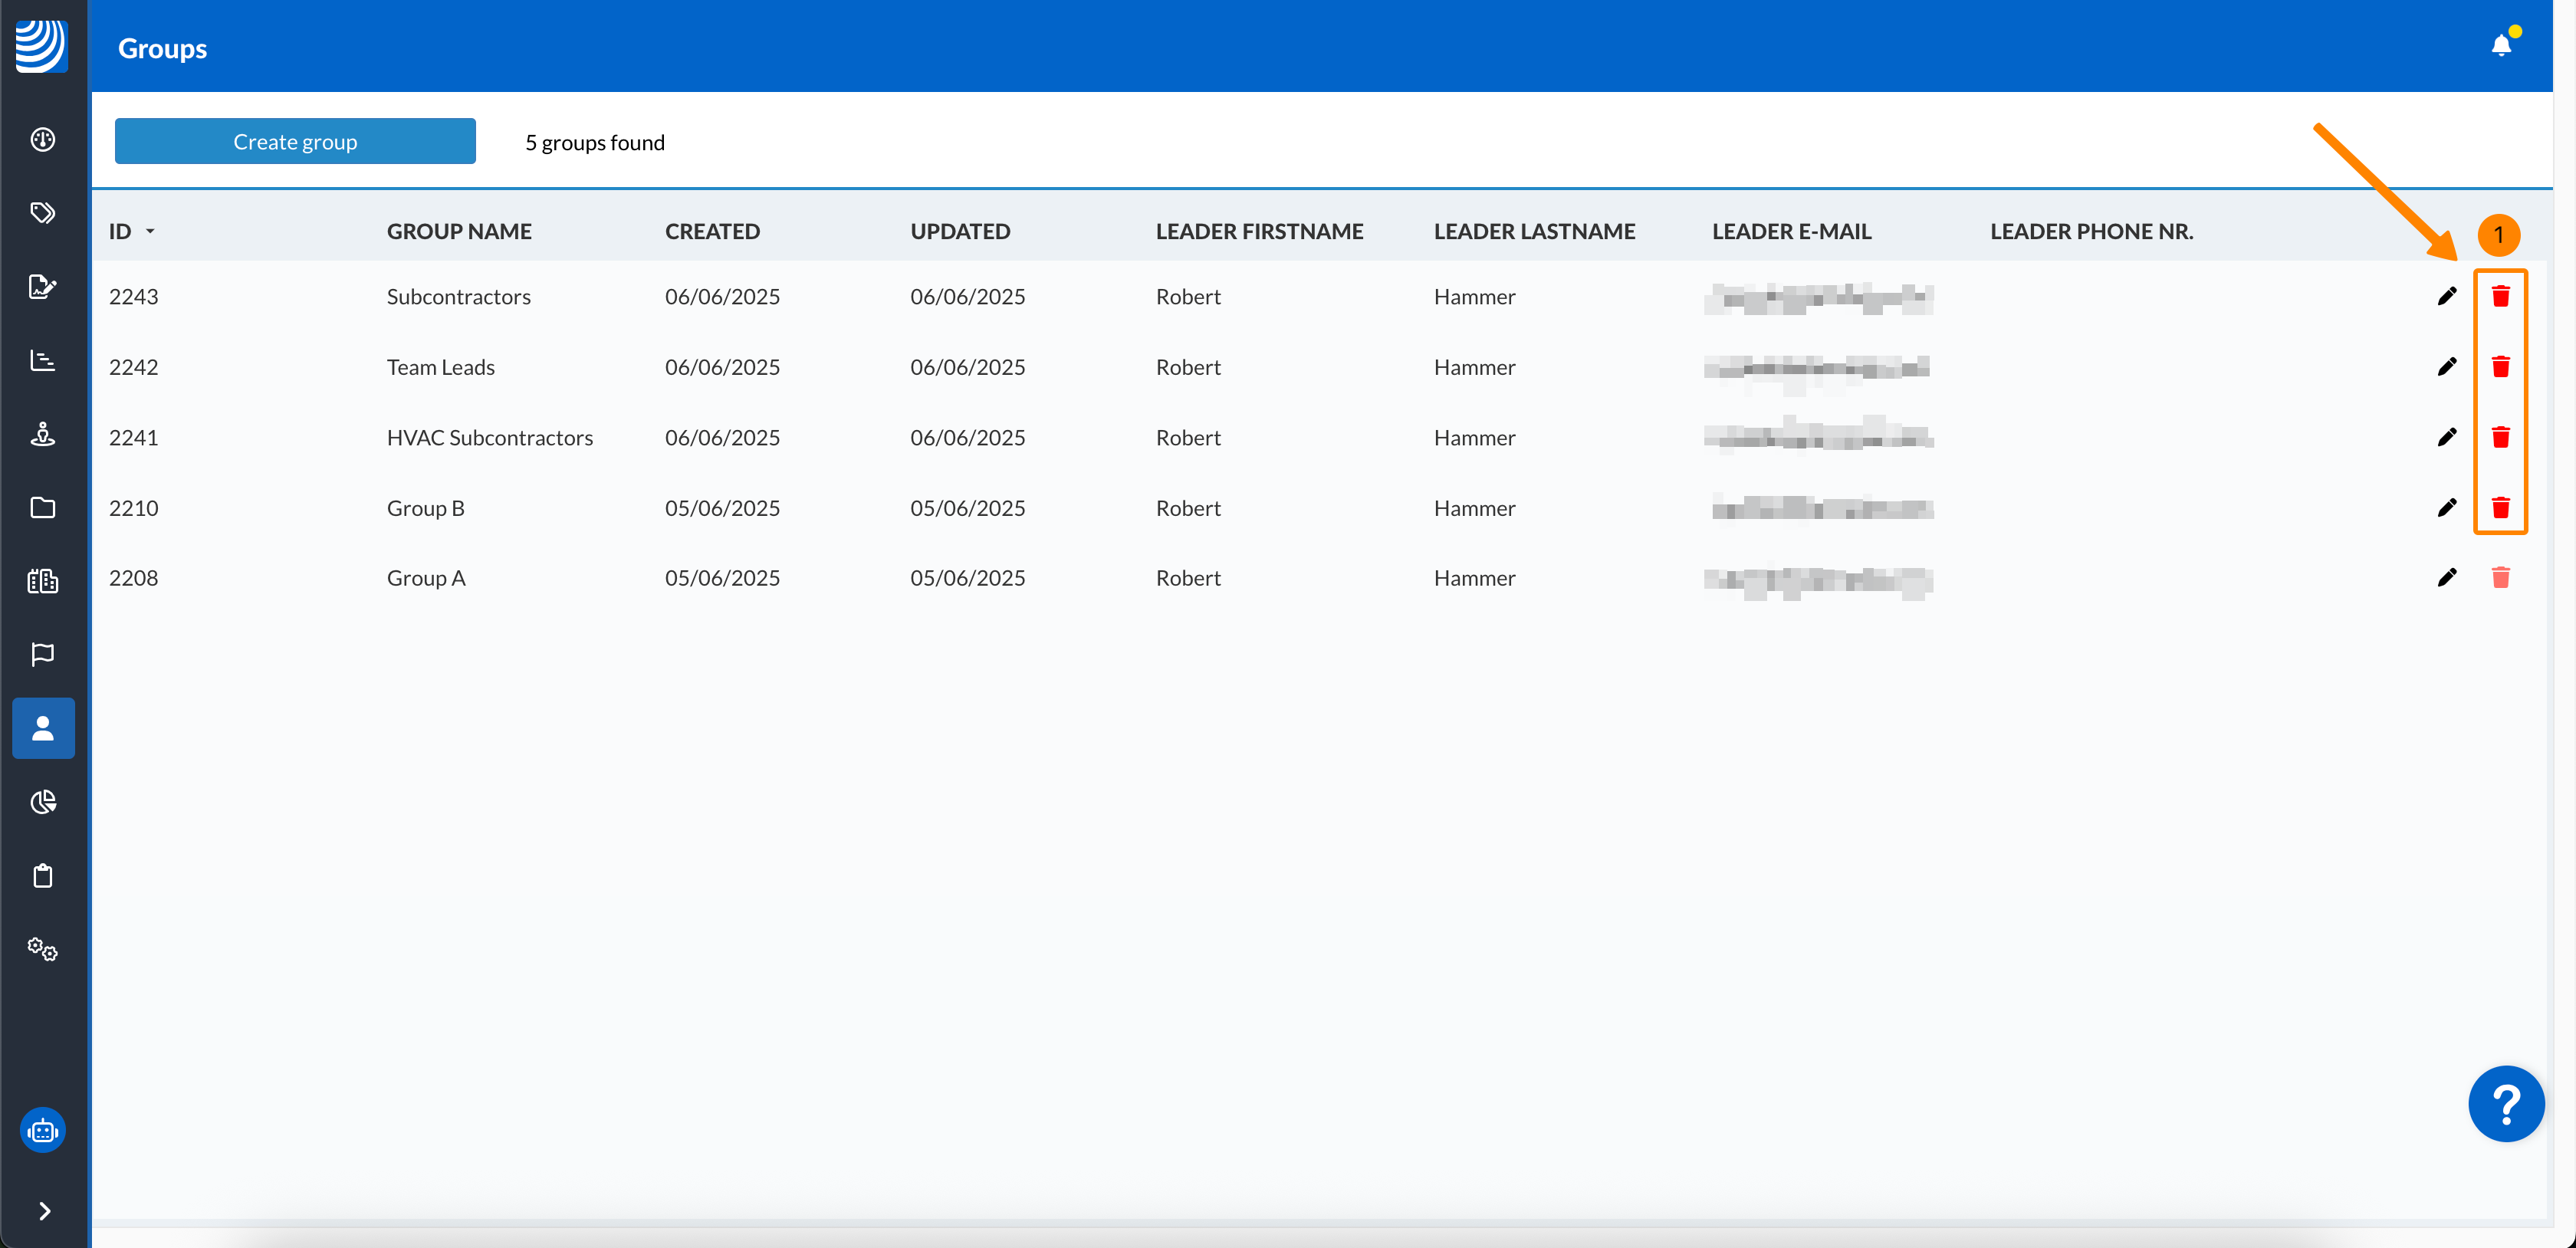Select the active users sidebar tab

tap(43, 728)
